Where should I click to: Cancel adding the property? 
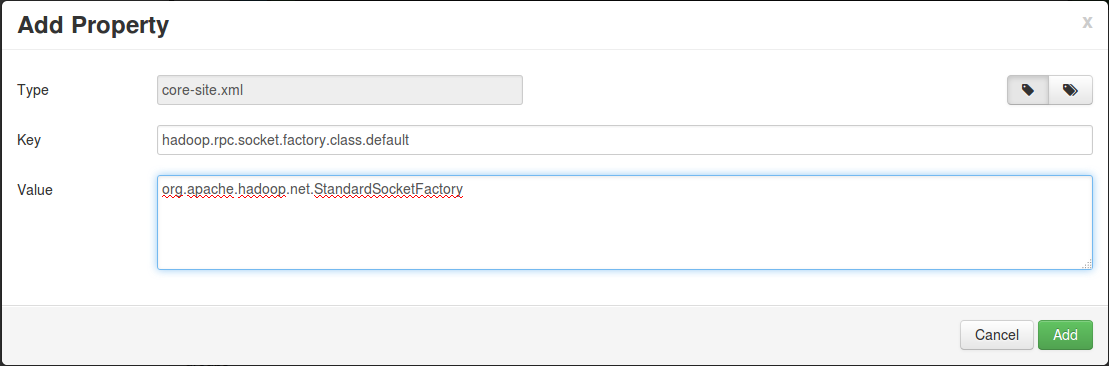[x=997, y=335]
